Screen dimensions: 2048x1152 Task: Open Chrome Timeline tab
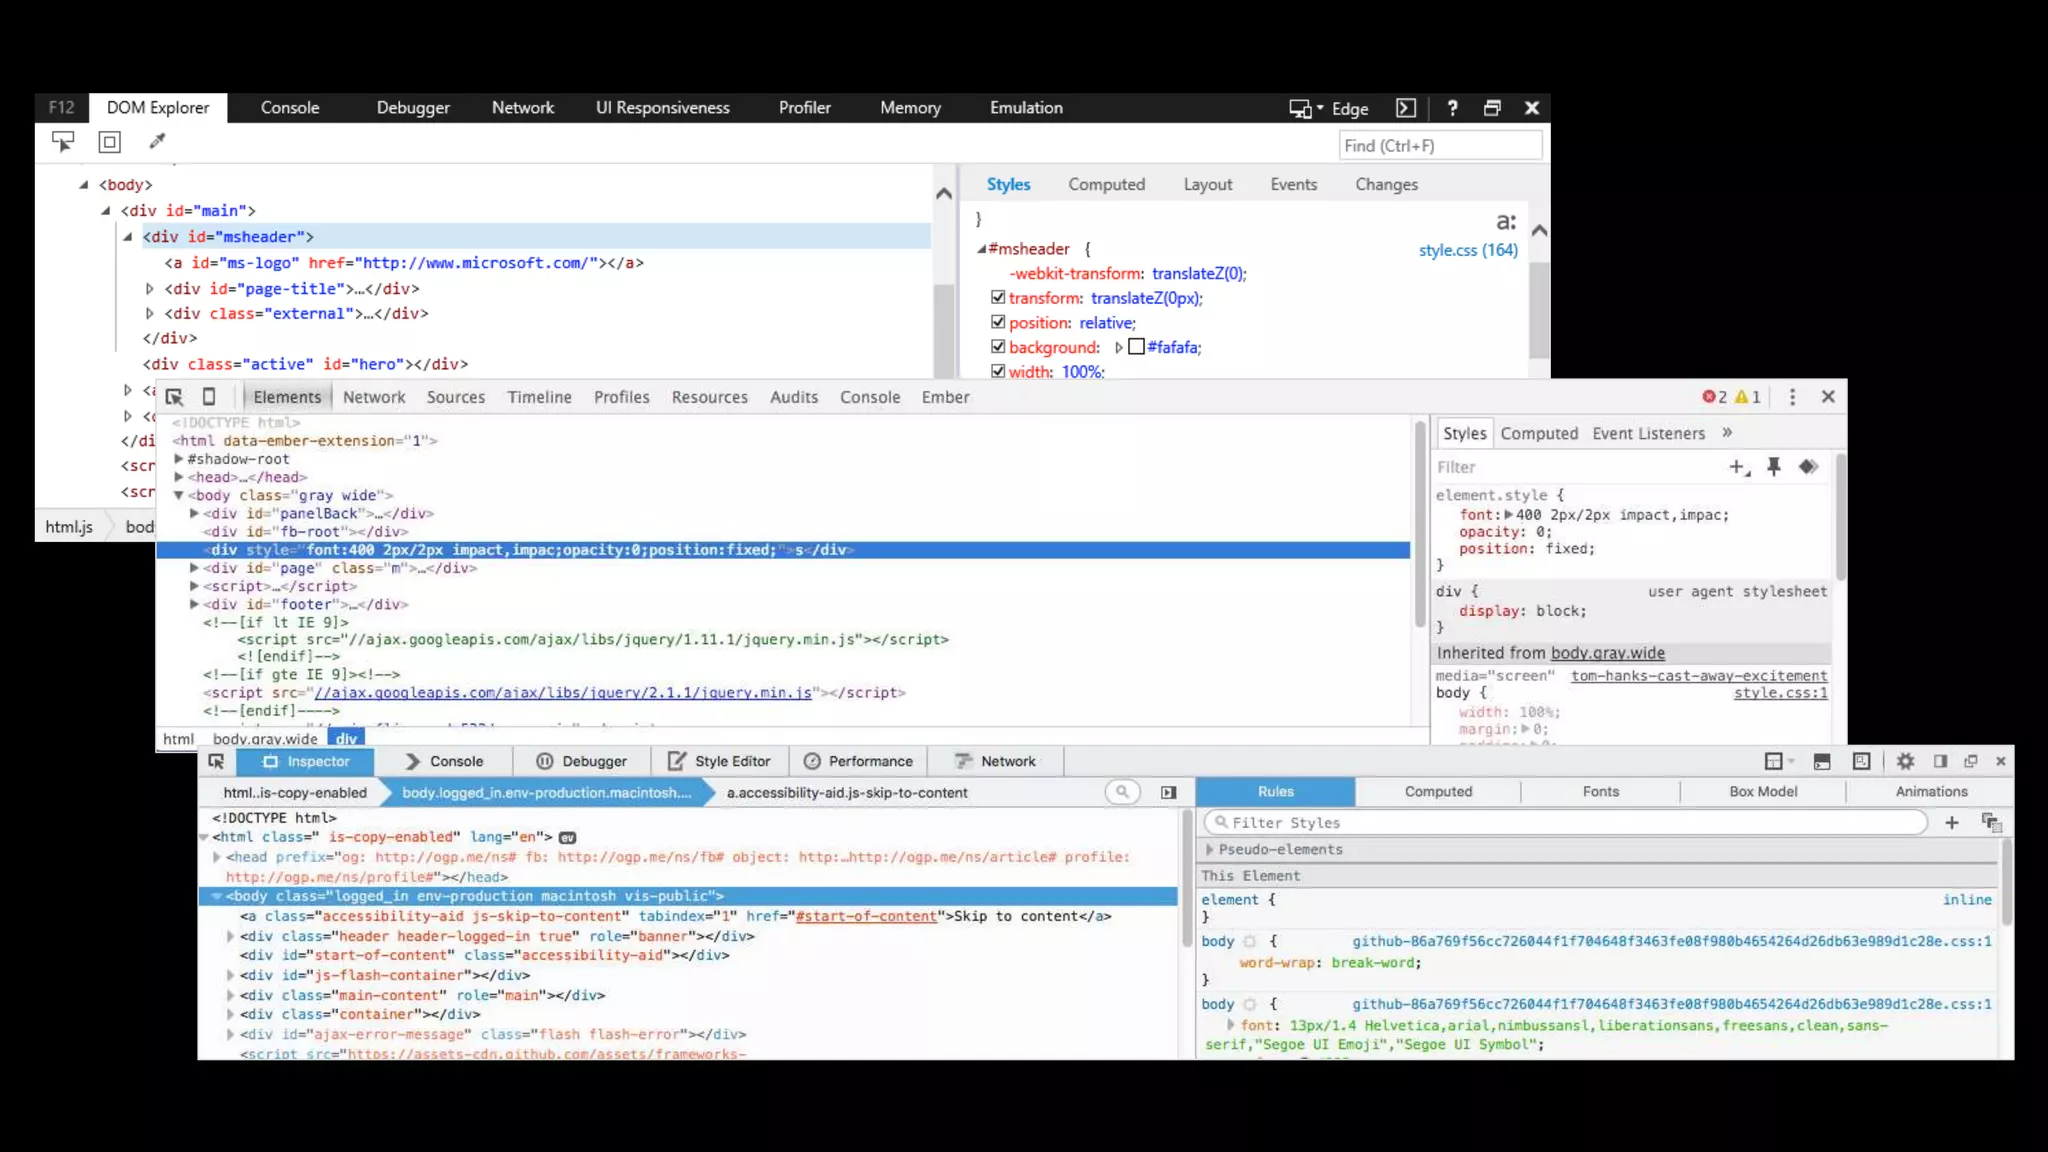539,397
